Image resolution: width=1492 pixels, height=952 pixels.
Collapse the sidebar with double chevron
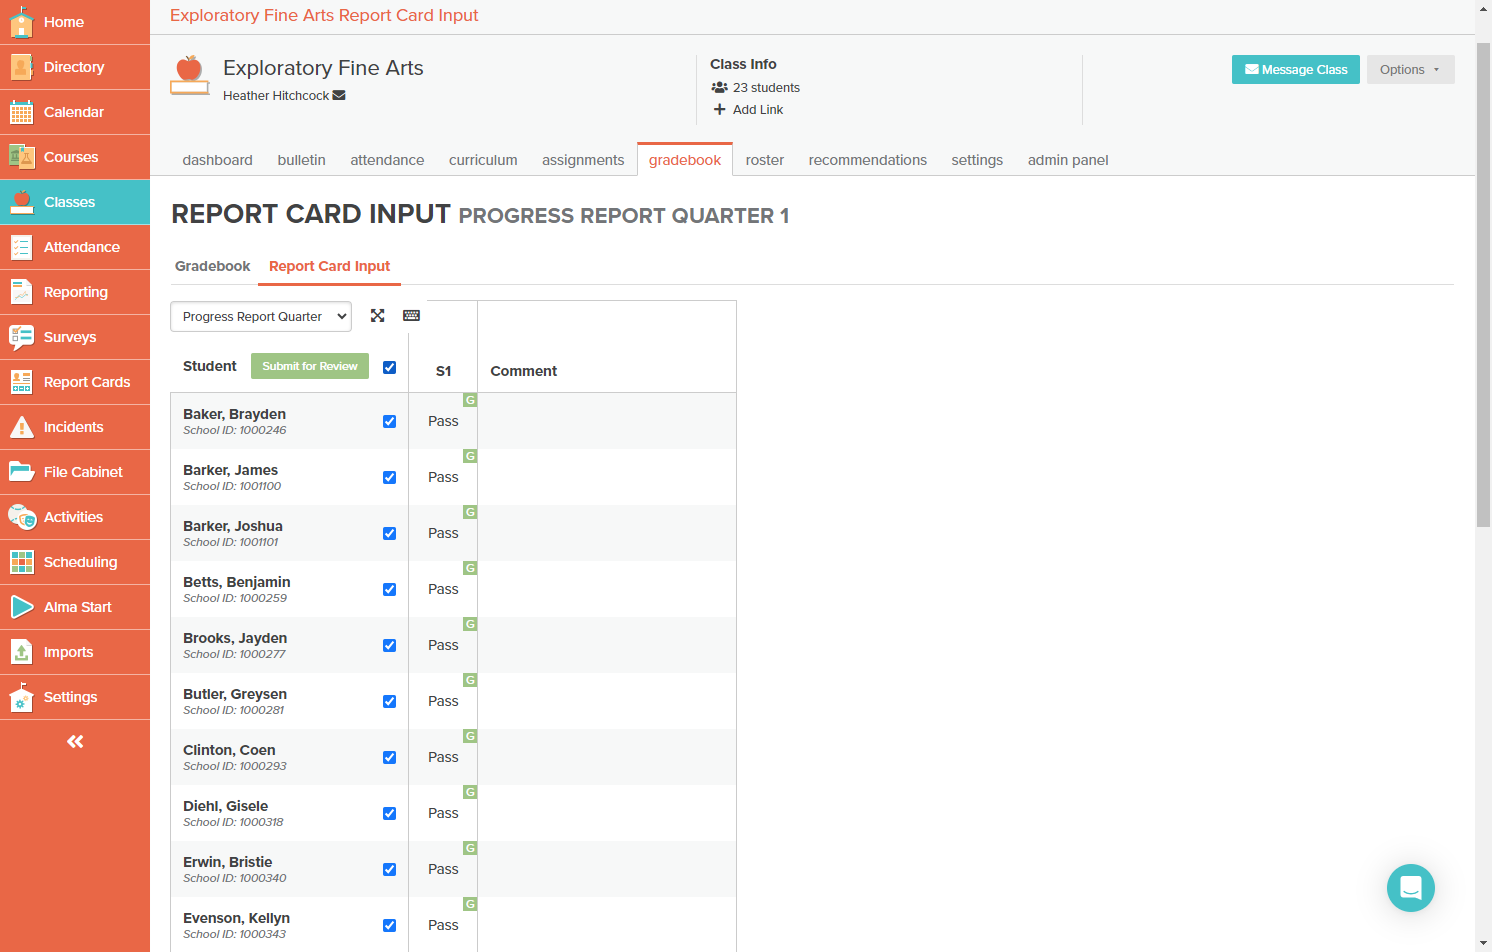(x=75, y=741)
